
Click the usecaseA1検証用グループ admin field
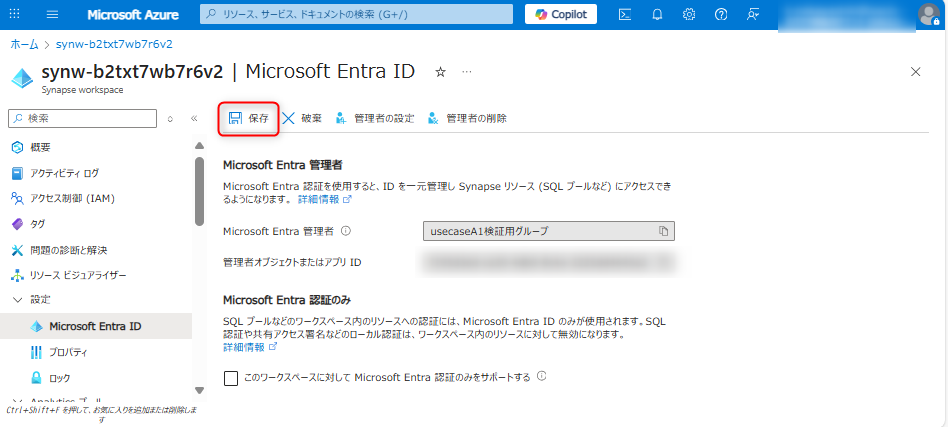pyautogui.click(x=548, y=231)
